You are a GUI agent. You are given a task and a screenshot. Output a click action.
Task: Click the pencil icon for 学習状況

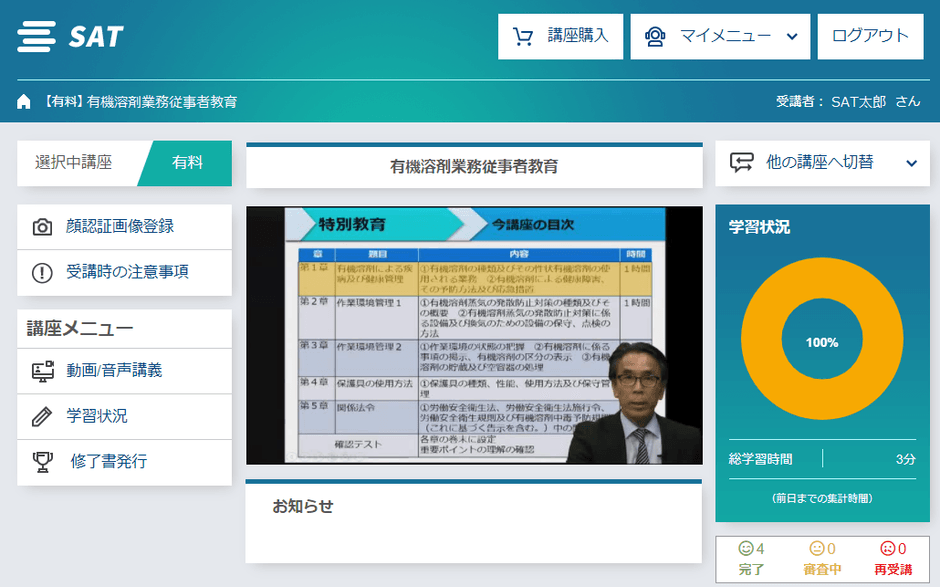tap(42, 416)
